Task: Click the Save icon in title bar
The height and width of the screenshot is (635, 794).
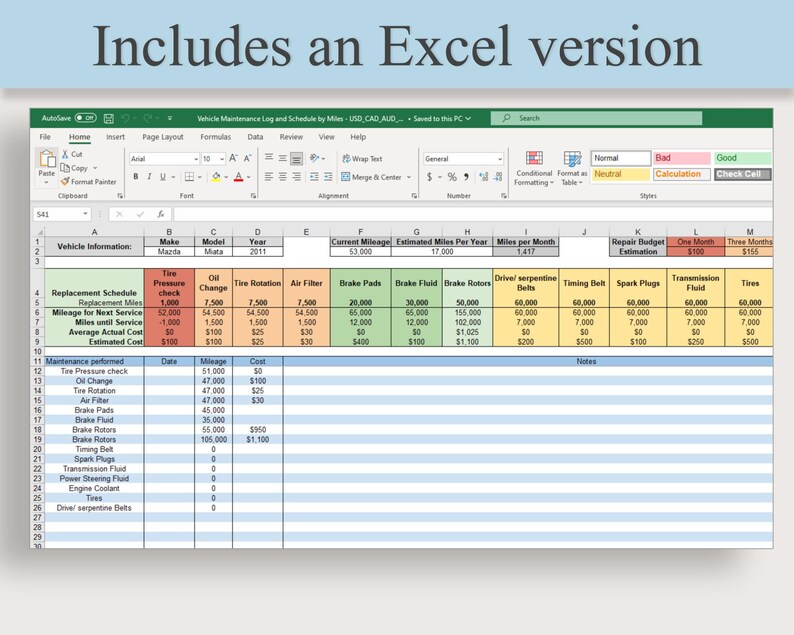Action: (x=108, y=118)
